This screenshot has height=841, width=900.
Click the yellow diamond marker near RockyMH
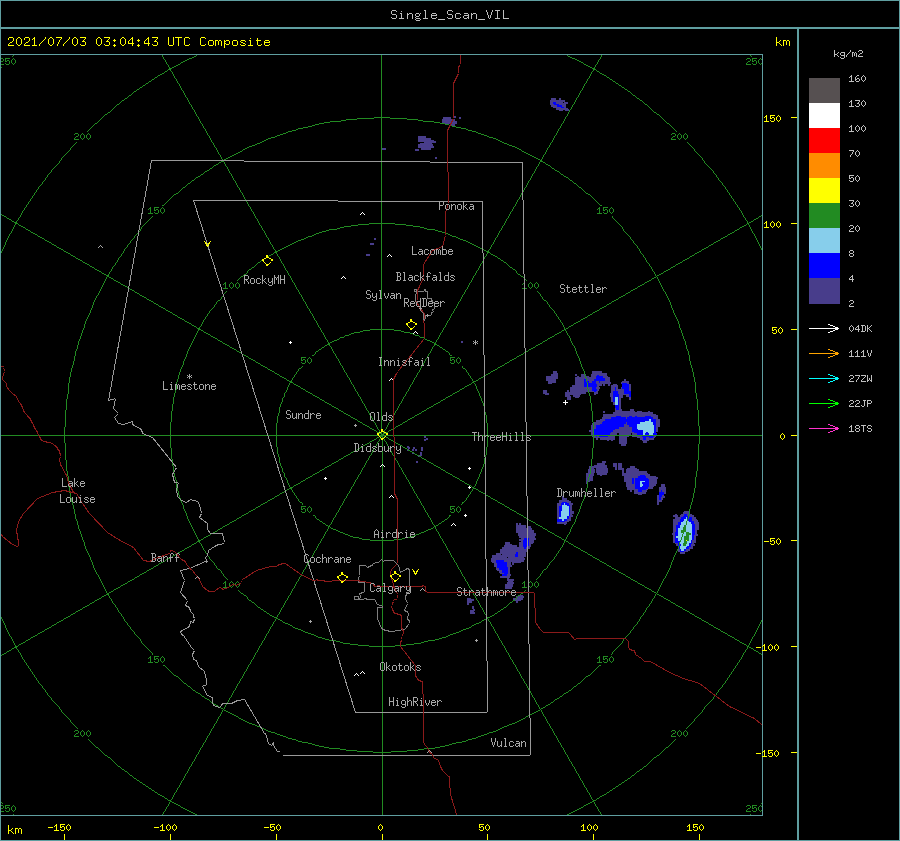click(x=267, y=261)
